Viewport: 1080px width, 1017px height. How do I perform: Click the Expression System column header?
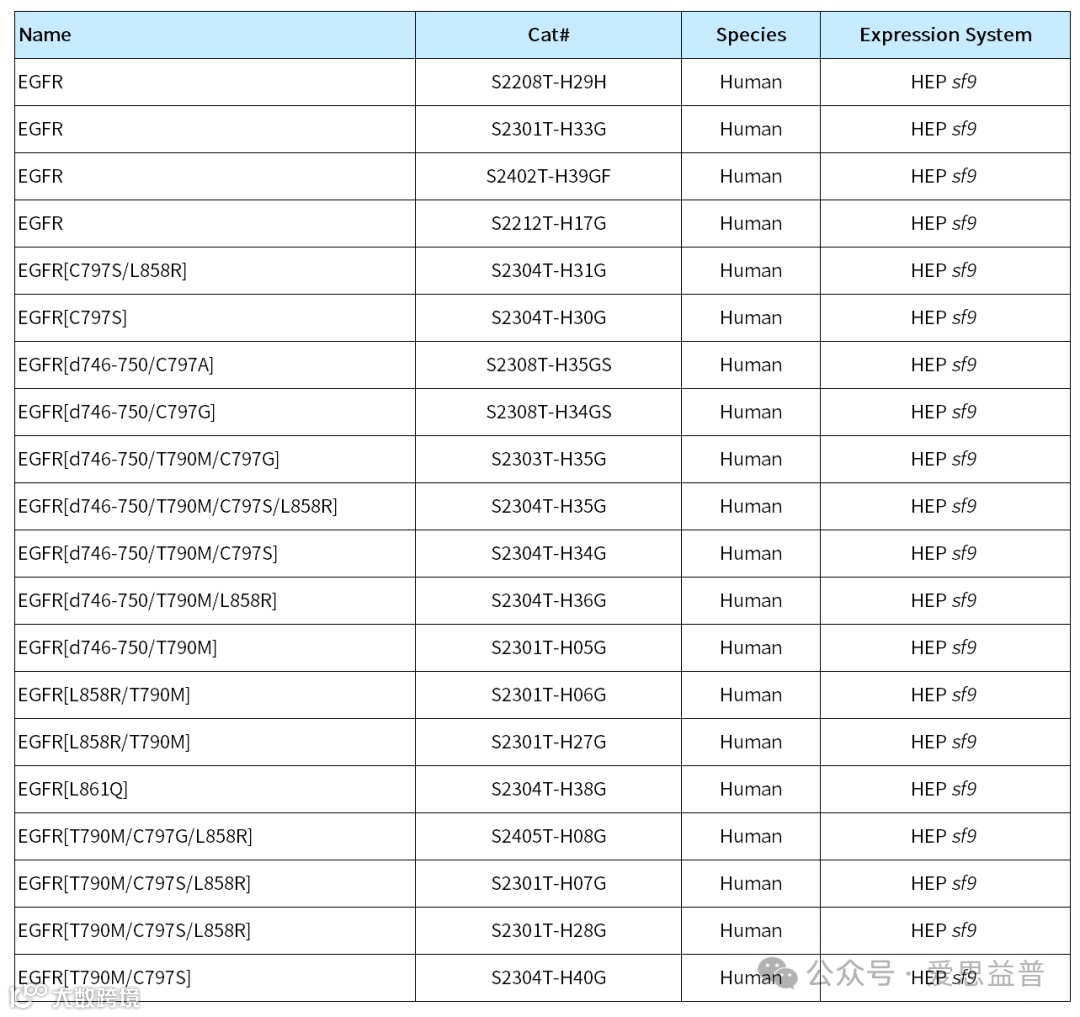pos(945,34)
